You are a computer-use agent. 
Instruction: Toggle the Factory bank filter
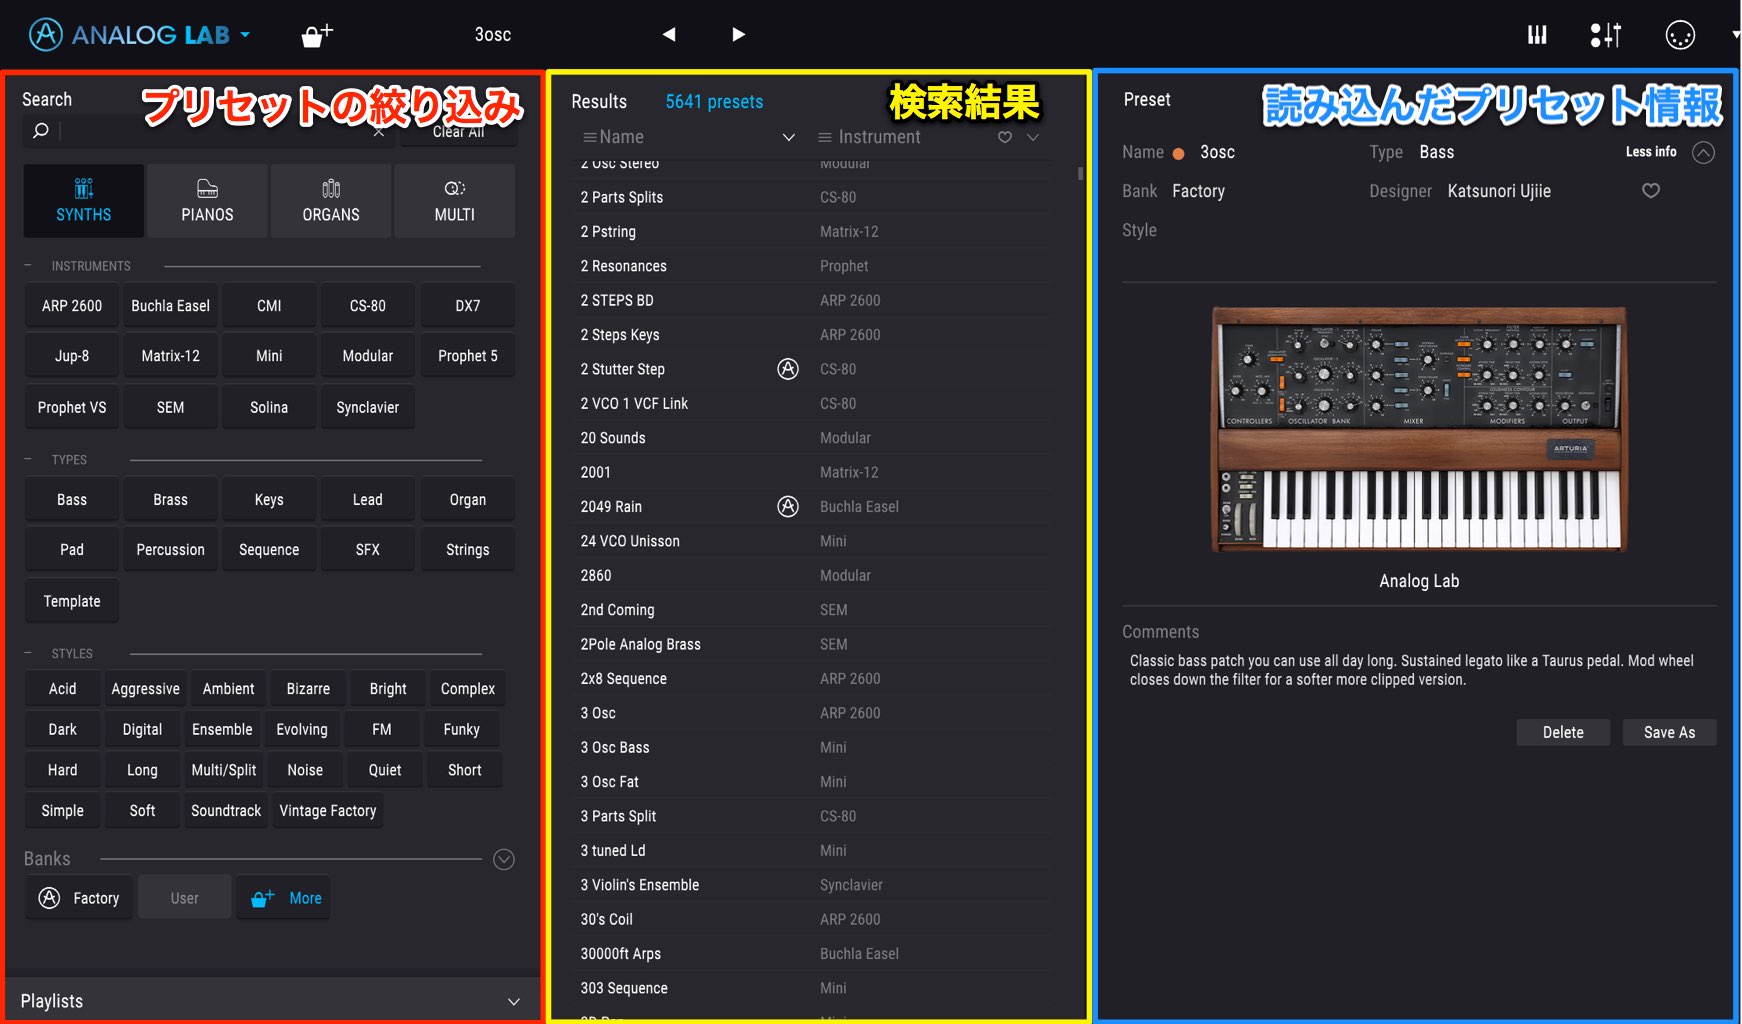point(79,898)
